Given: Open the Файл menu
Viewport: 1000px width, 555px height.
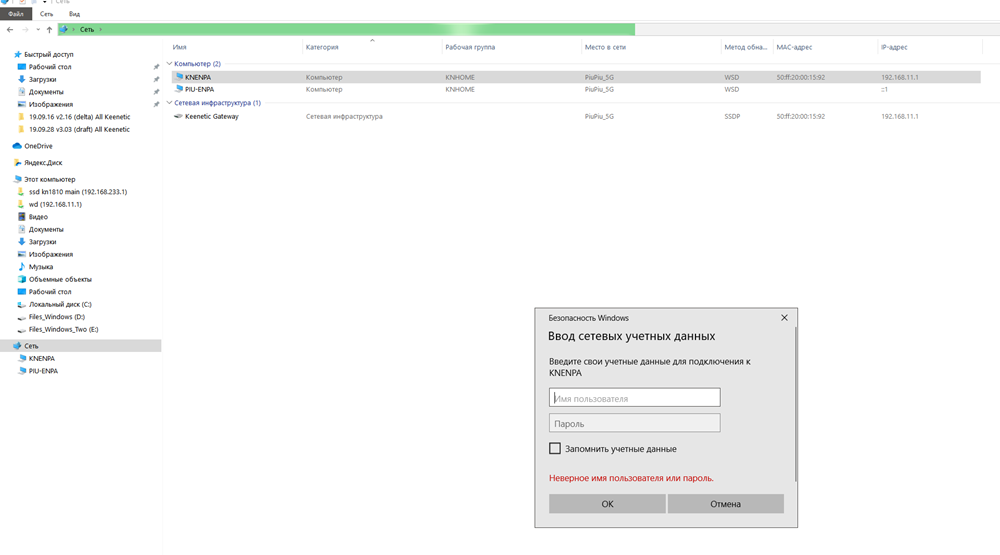Looking at the screenshot, I should coord(16,13).
